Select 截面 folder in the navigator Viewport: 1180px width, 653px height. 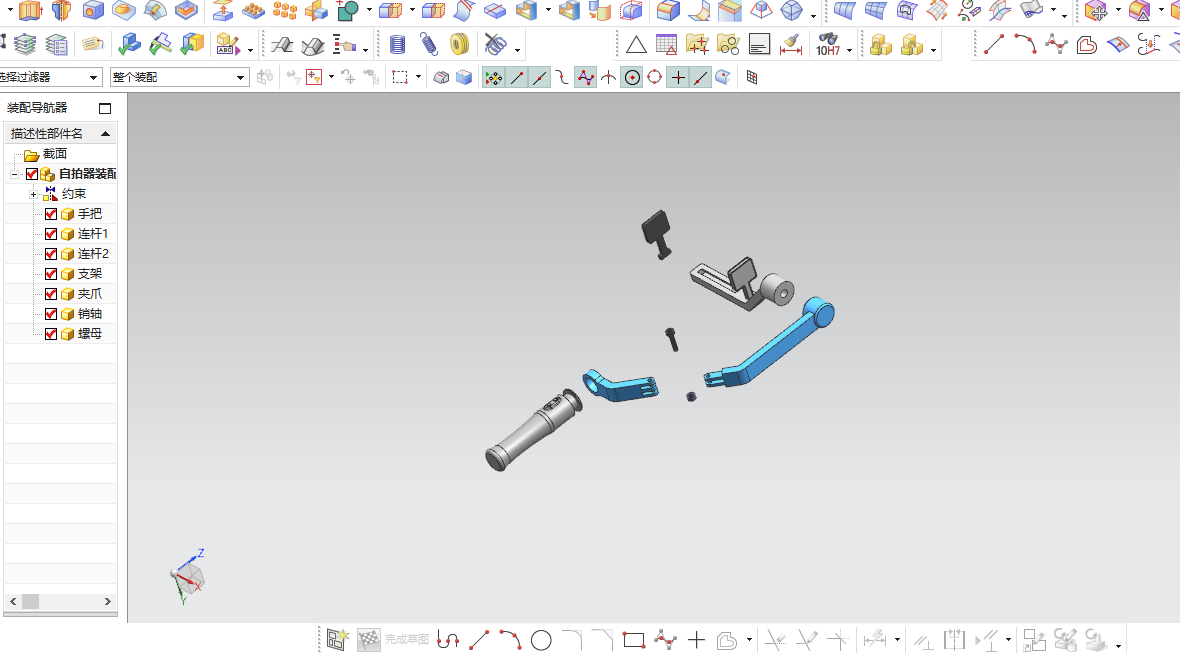tap(55, 153)
